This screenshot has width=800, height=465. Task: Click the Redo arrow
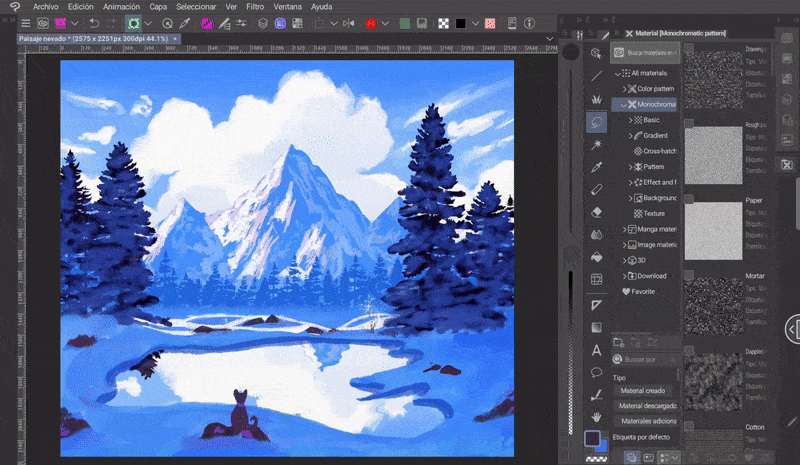(112, 23)
